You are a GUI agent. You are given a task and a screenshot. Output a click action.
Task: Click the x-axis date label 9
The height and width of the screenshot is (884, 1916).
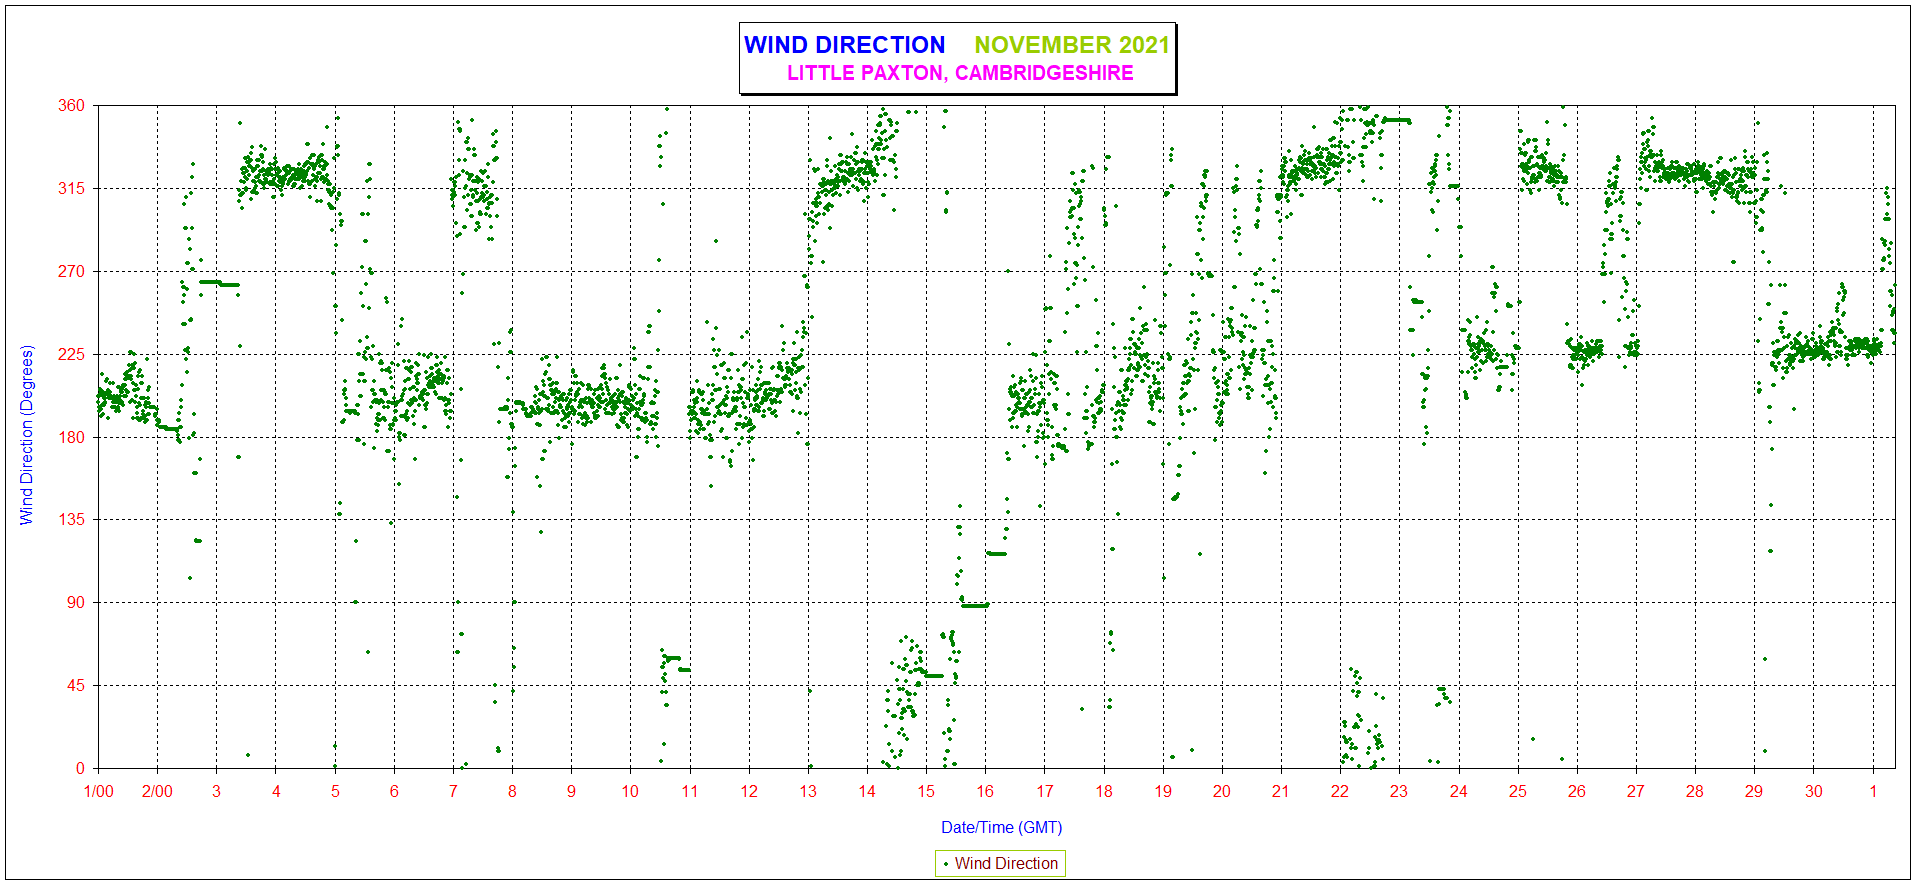tap(571, 791)
